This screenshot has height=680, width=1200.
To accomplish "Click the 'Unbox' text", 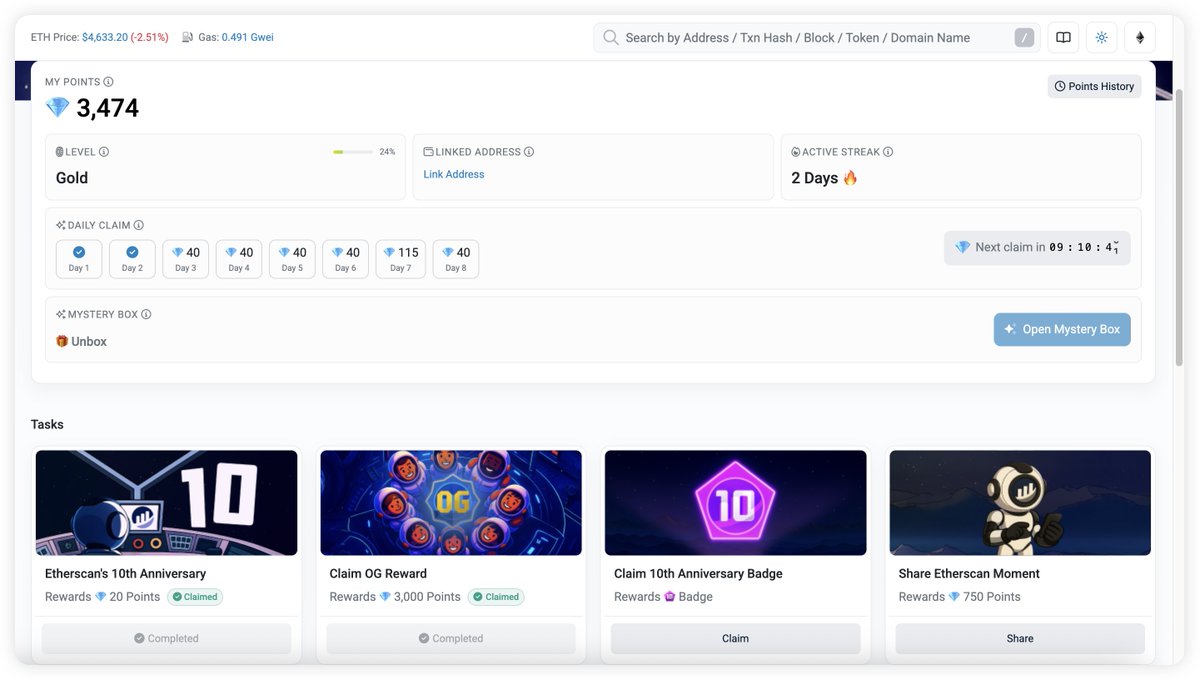I will pos(89,341).
